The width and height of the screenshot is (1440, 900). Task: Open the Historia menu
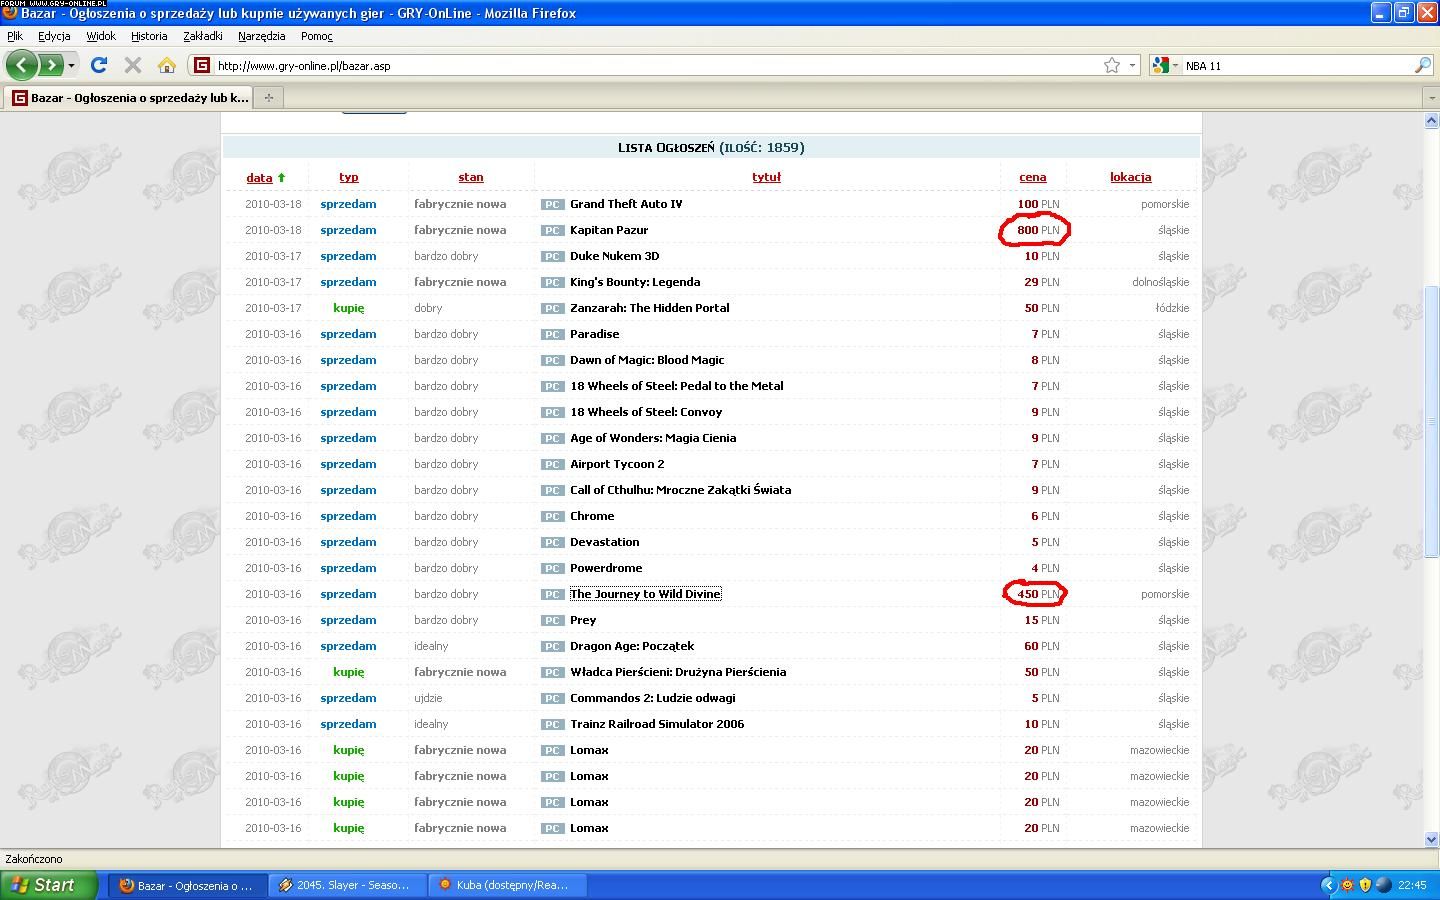click(149, 36)
